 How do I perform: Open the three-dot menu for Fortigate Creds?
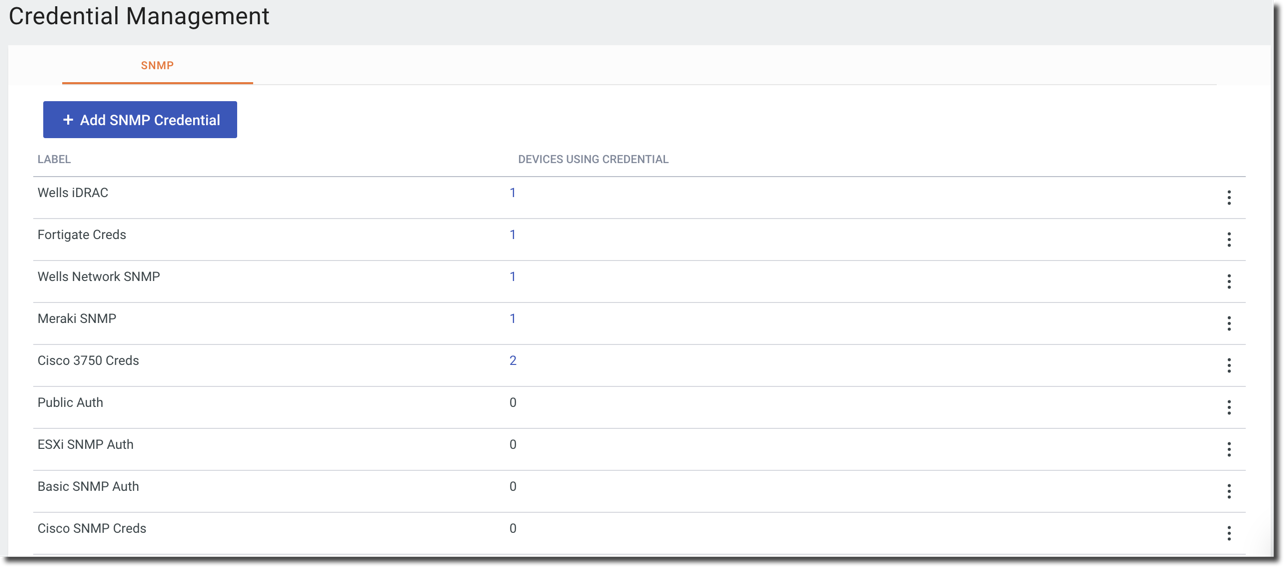click(1229, 240)
